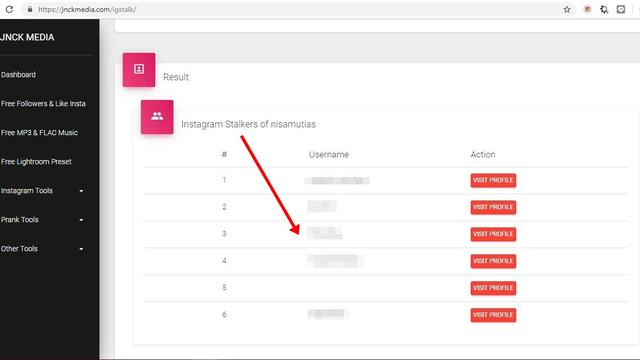The image size is (640, 360).
Task: Click the # column header
Action: coord(224,154)
